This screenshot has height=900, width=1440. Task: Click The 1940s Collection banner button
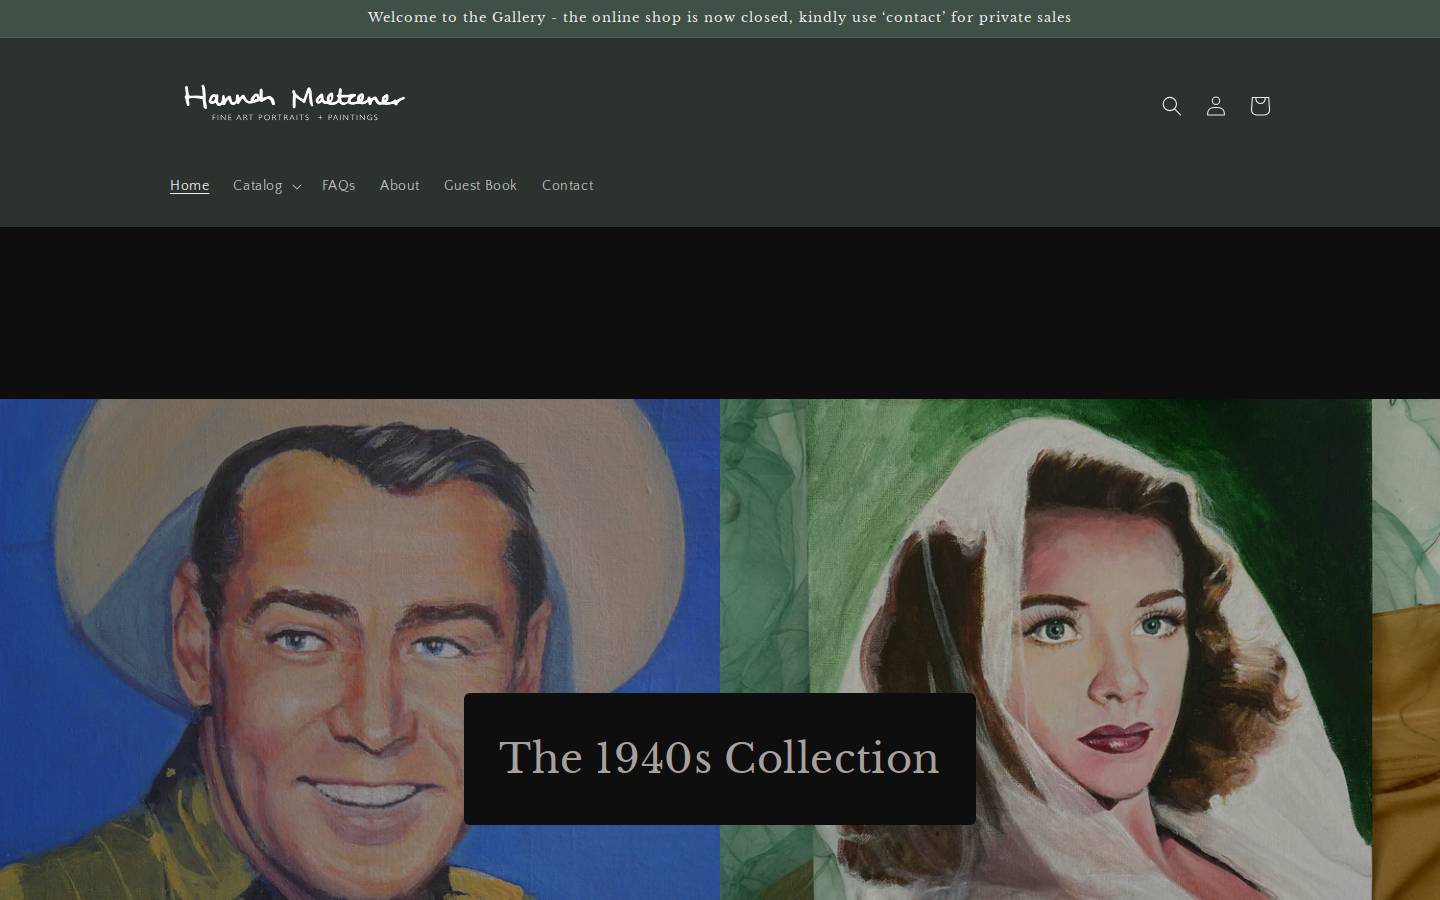coord(720,759)
